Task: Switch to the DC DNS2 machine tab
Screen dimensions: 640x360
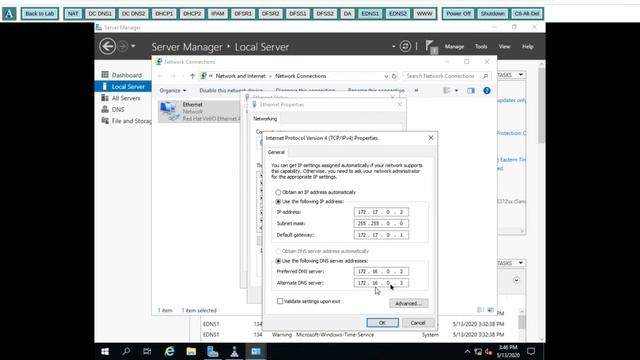Action: tap(133, 13)
